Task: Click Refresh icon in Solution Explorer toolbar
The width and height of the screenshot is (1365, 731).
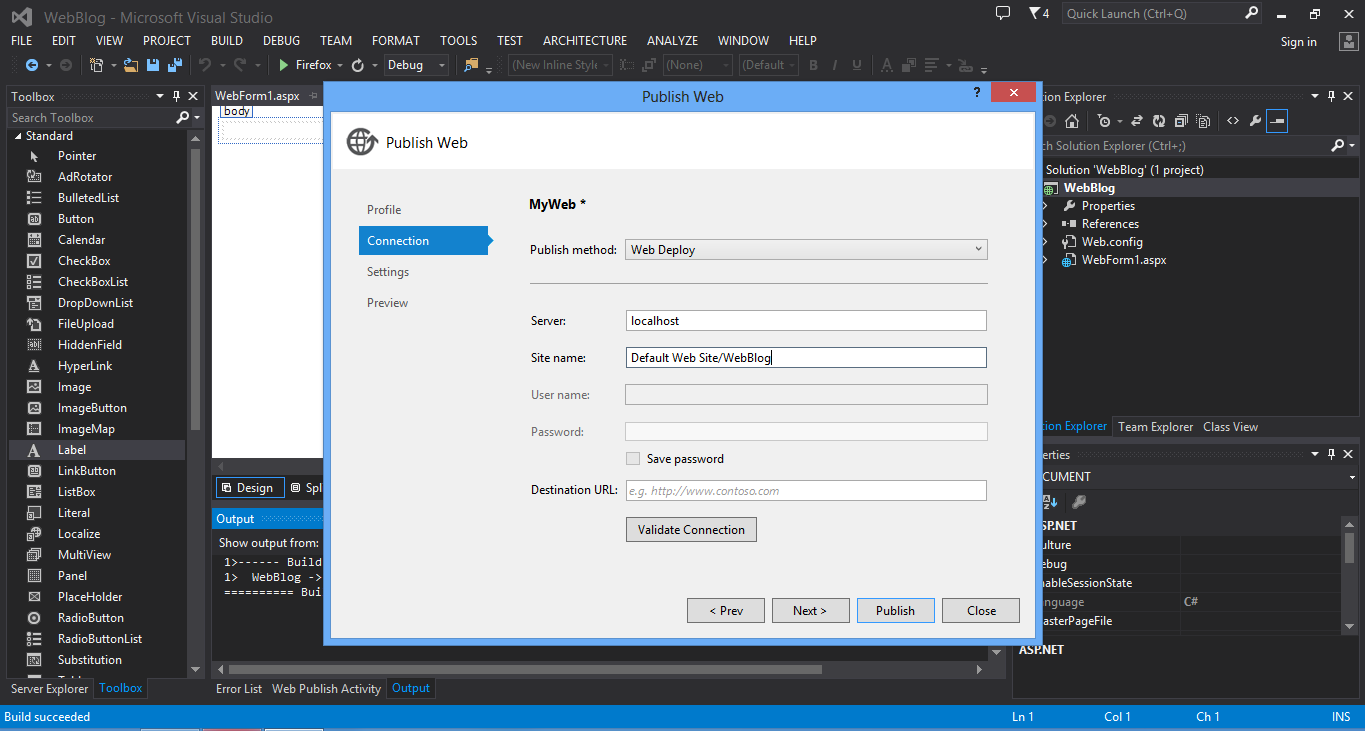Action: click(x=1159, y=121)
